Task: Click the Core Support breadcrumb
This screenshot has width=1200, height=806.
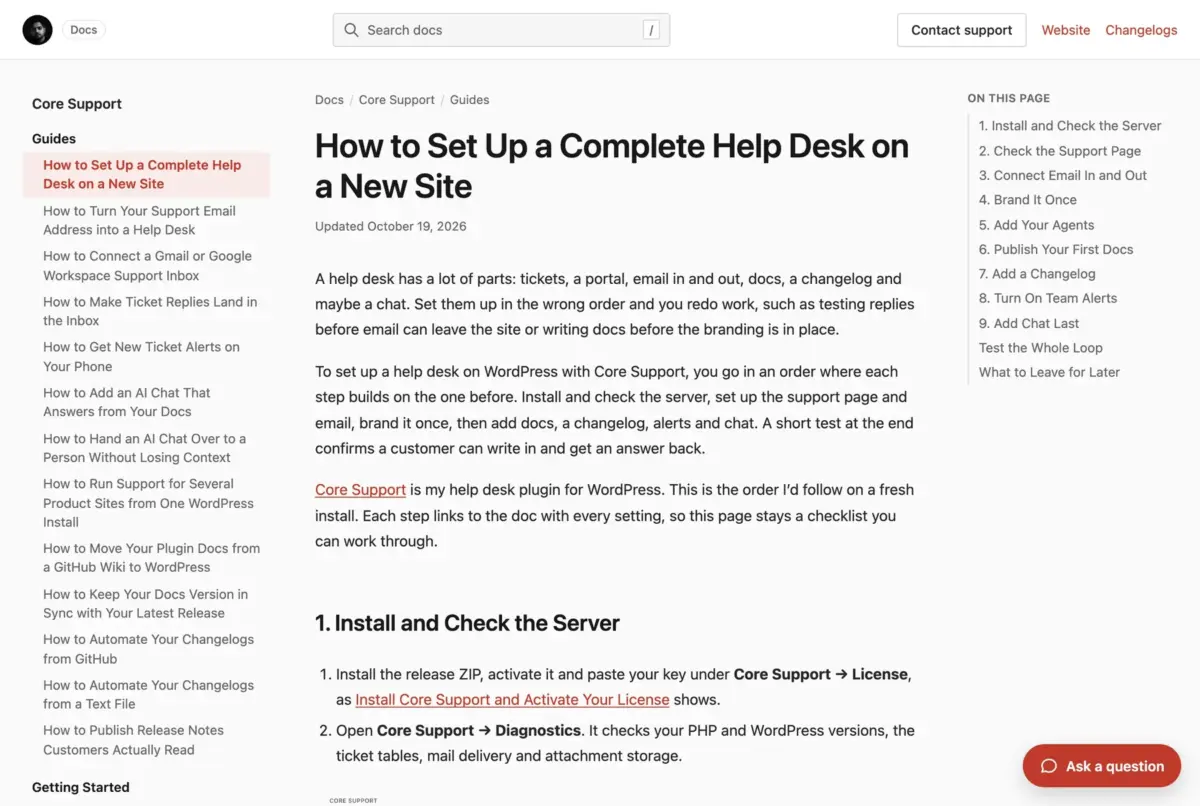Action: pyautogui.click(x=397, y=100)
